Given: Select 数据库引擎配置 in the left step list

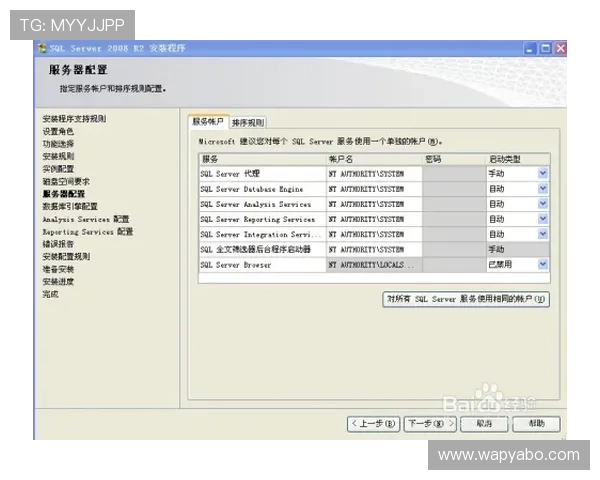Looking at the screenshot, I should 71,206.
